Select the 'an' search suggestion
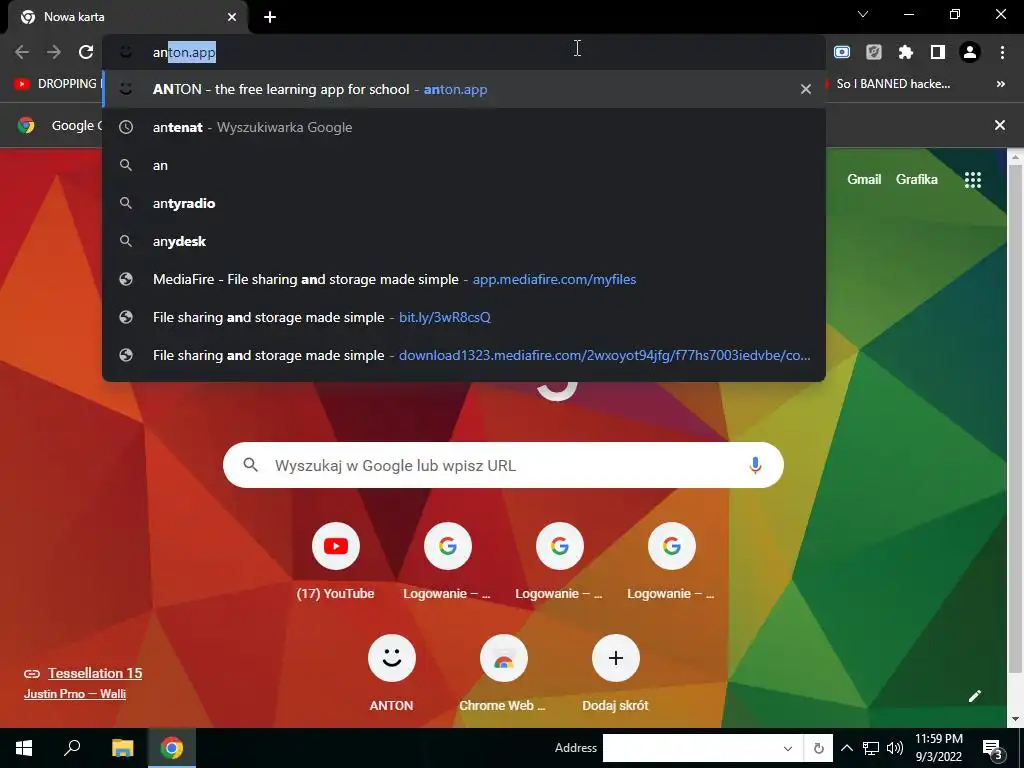 click(464, 165)
